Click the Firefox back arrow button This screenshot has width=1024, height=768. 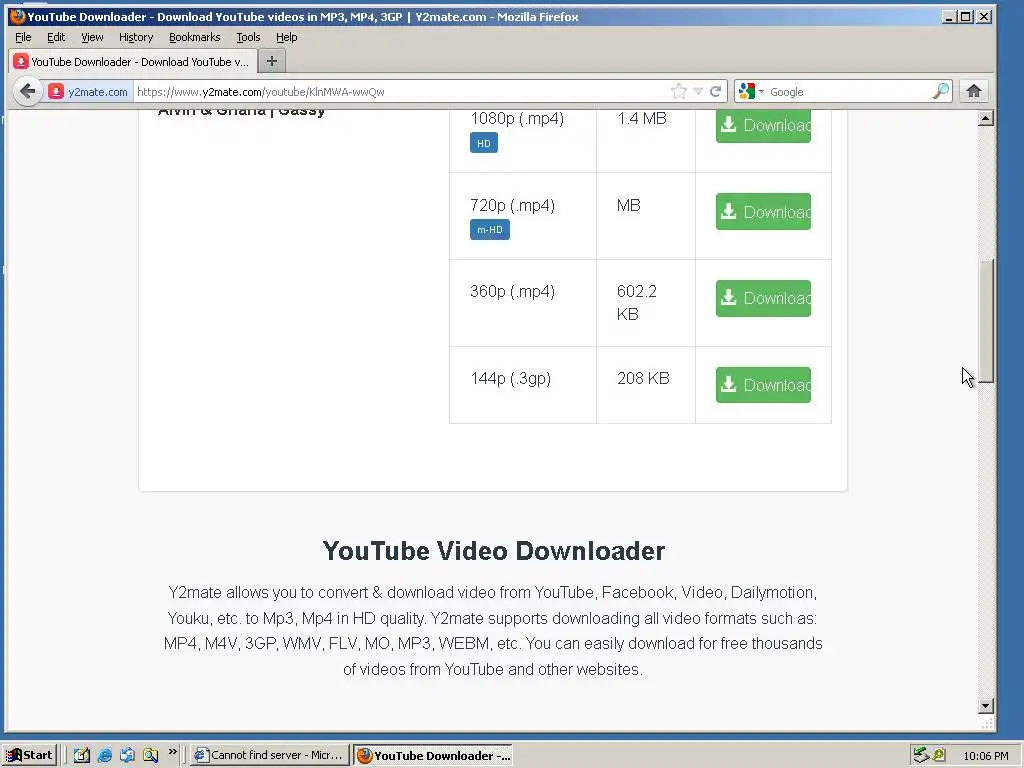[27, 91]
